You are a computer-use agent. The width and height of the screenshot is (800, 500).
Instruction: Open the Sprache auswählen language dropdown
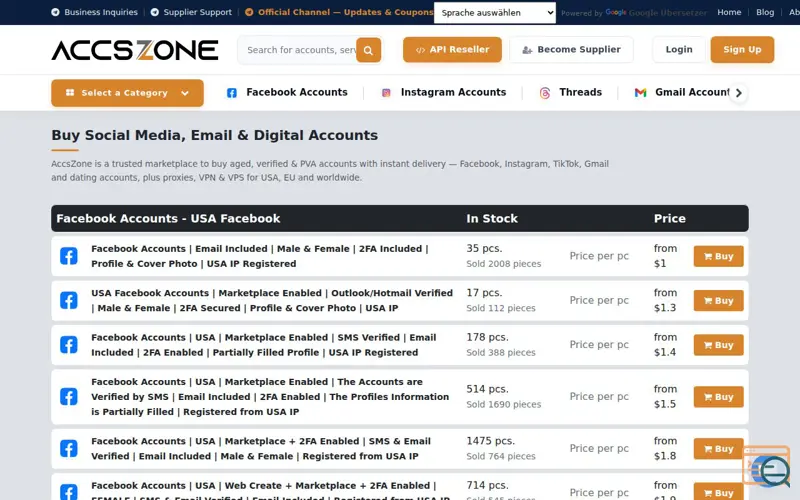click(495, 13)
